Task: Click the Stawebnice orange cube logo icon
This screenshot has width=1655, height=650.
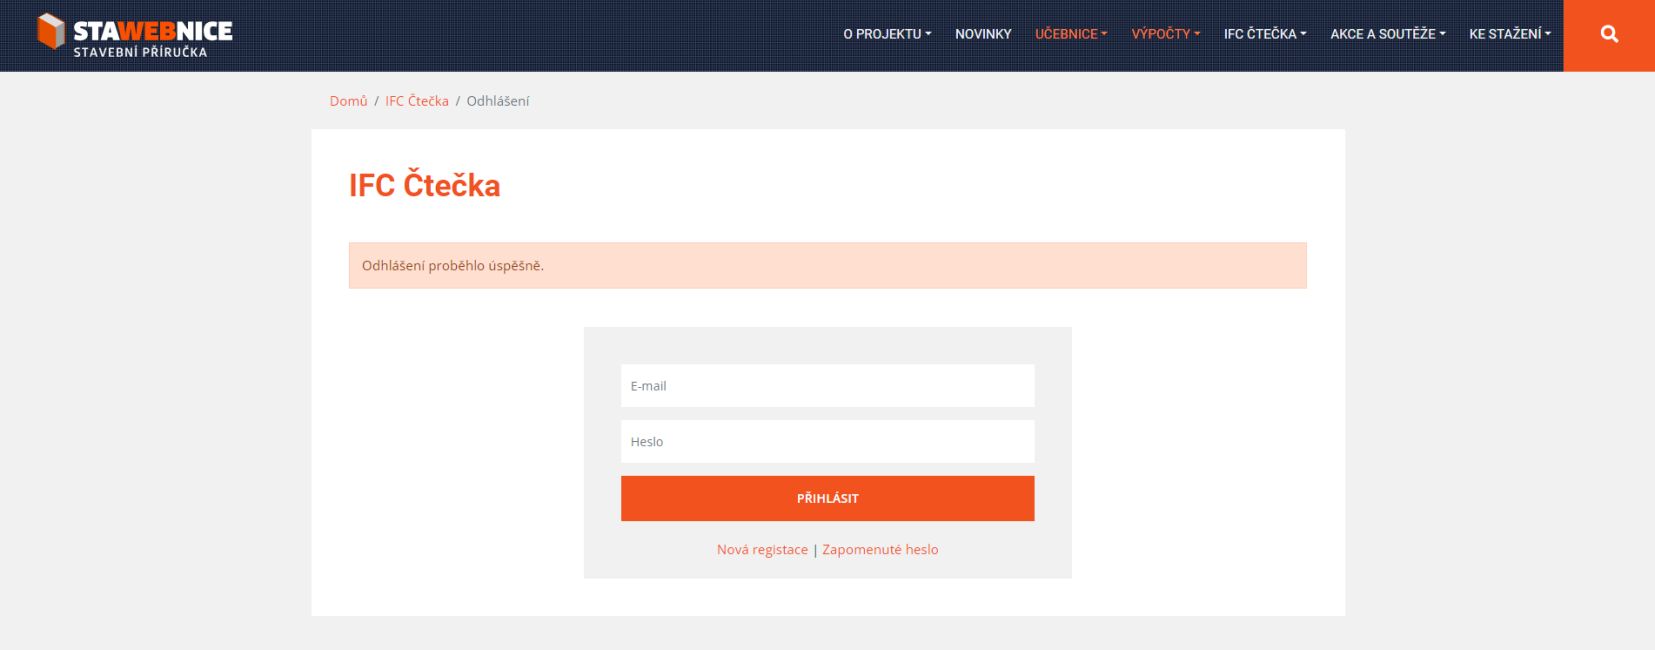Action: click(51, 32)
